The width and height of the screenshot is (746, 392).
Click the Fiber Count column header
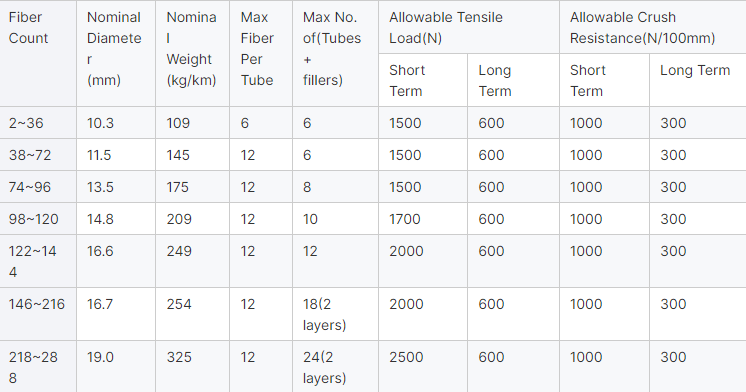pos(38,53)
